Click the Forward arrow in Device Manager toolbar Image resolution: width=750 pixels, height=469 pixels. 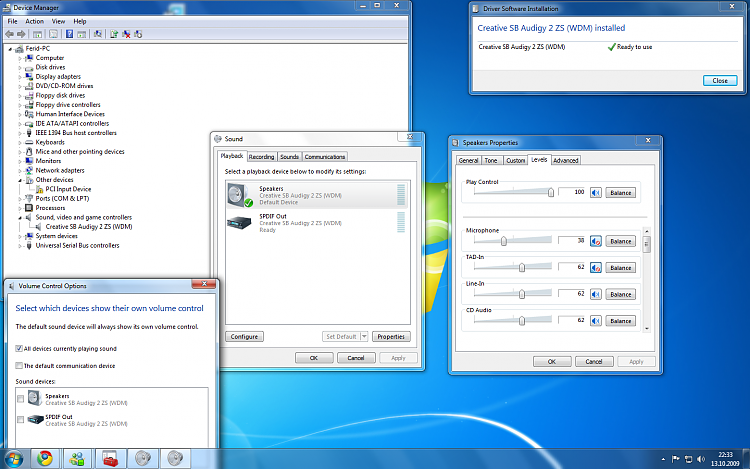[x=21, y=34]
